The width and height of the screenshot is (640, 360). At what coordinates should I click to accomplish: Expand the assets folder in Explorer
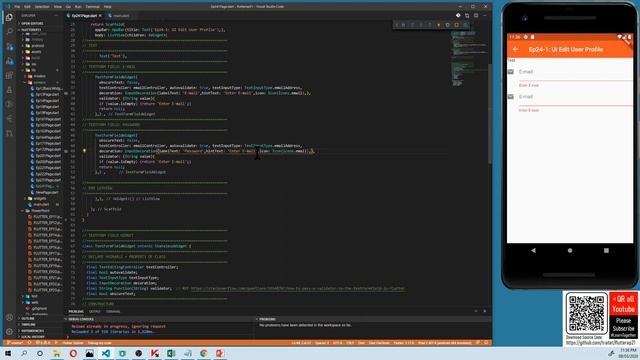pos(37,52)
